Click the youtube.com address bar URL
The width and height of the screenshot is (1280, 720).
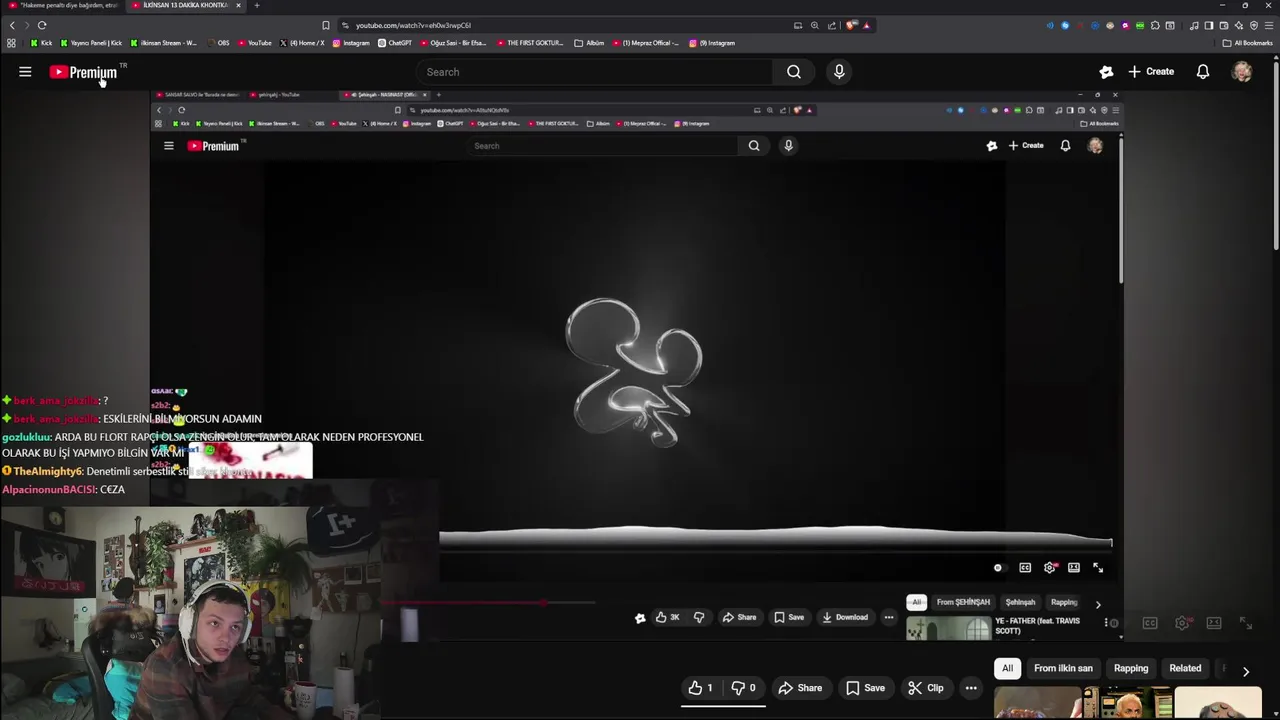(x=413, y=25)
